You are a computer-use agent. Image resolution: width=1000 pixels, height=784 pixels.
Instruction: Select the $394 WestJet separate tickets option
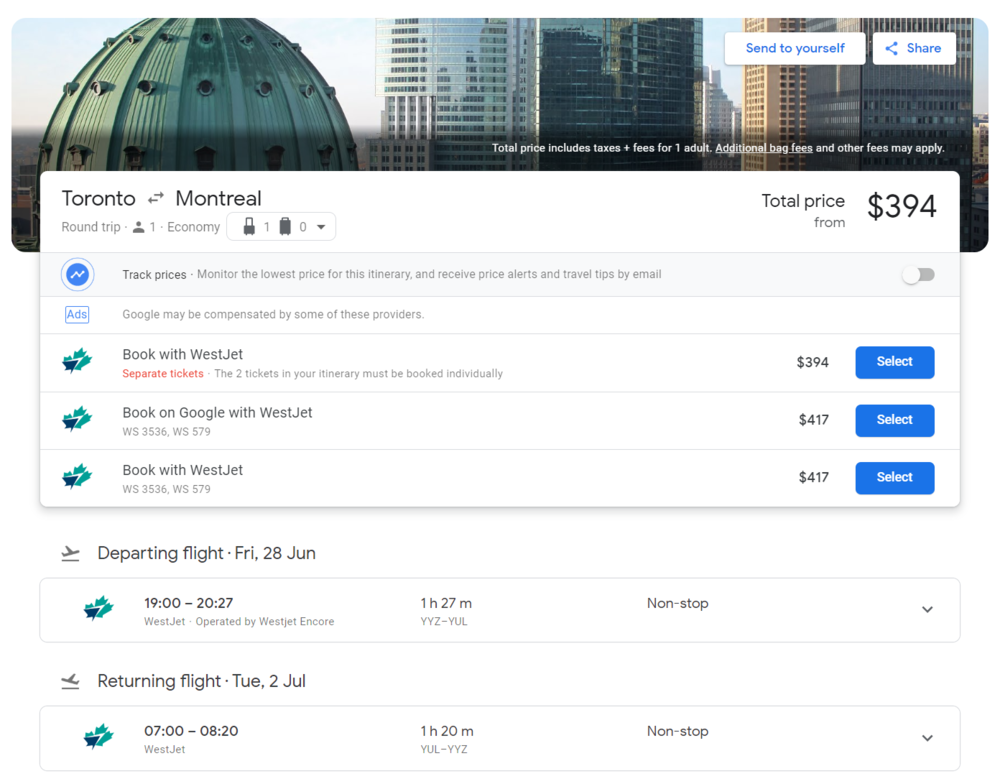[894, 362]
